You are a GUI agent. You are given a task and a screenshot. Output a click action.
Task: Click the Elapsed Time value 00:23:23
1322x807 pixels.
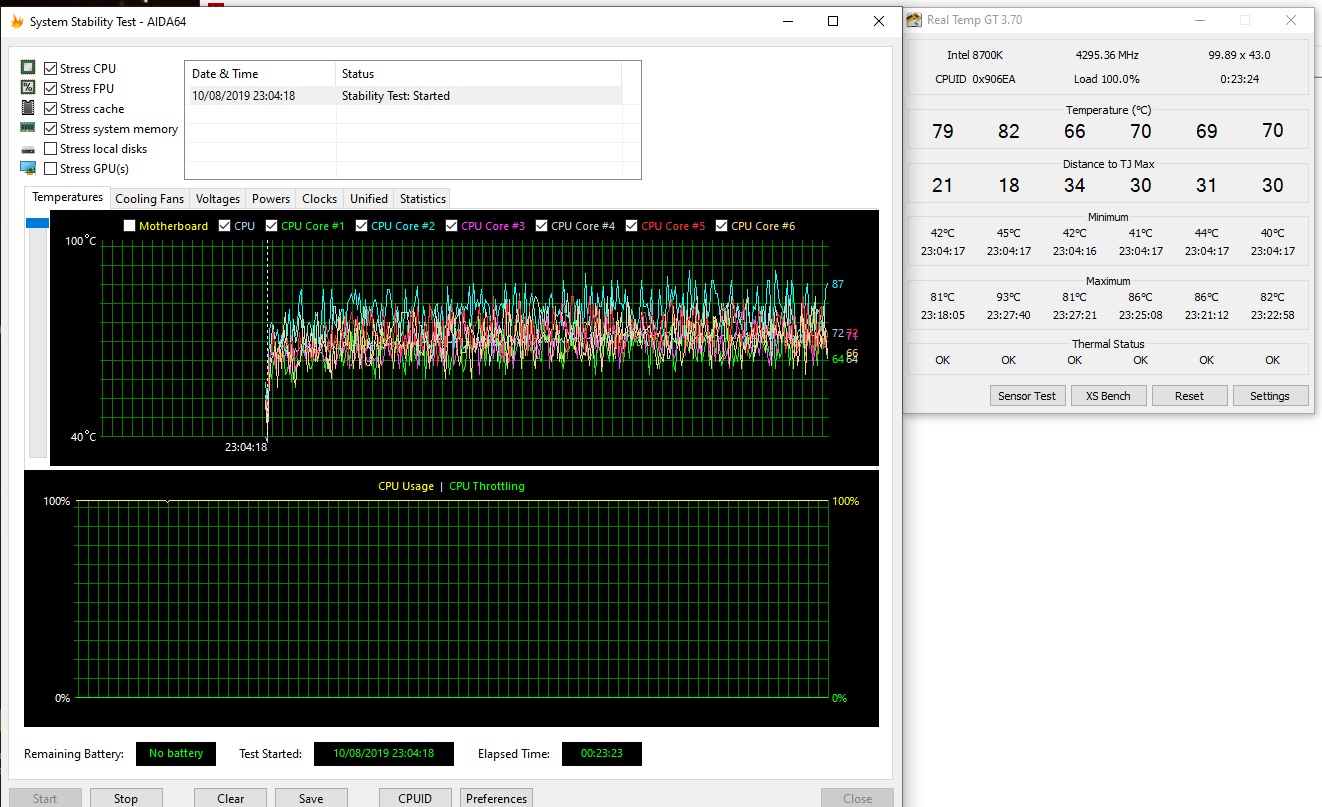coord(601,754)
